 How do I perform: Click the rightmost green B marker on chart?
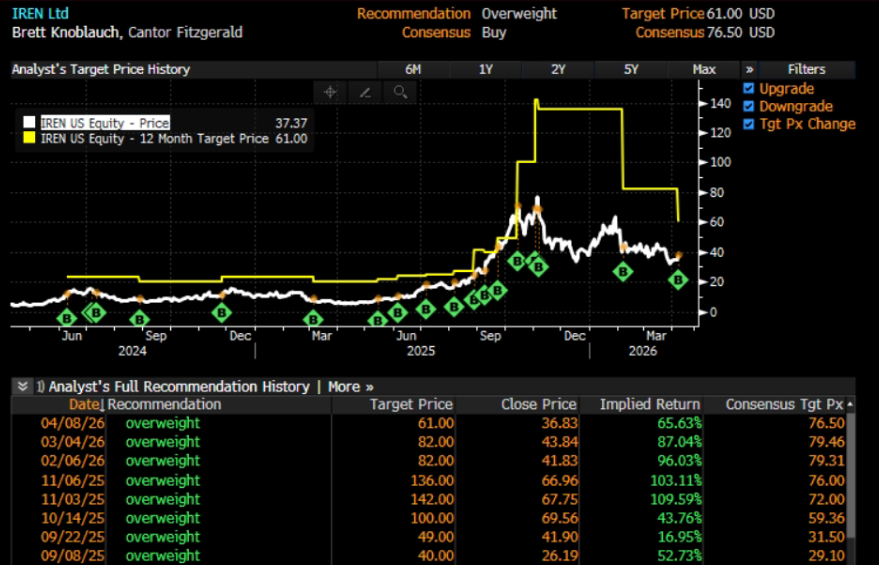click(678, 279)
